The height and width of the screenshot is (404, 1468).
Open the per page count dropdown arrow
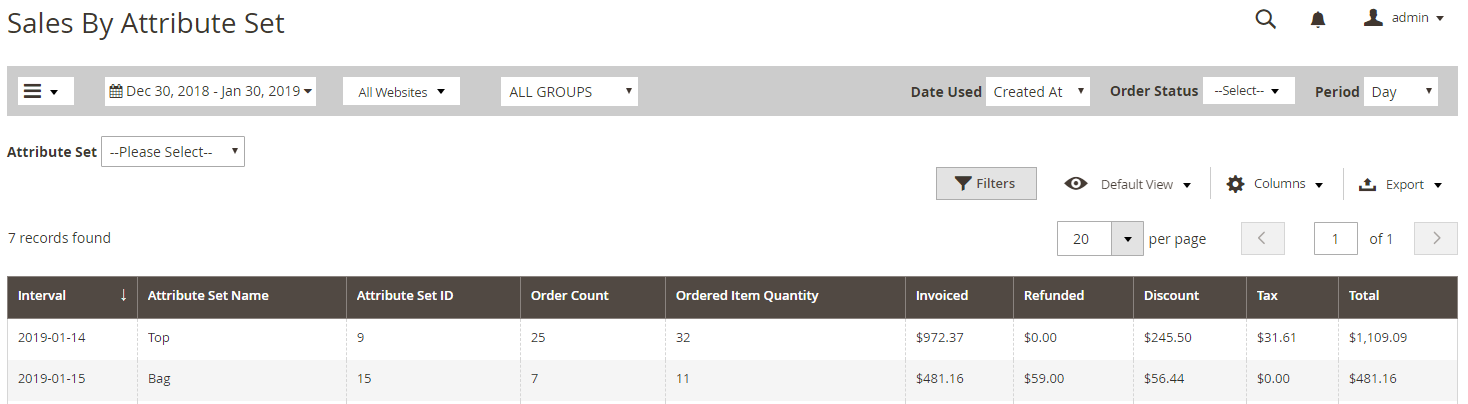(x=1127, y=239)
